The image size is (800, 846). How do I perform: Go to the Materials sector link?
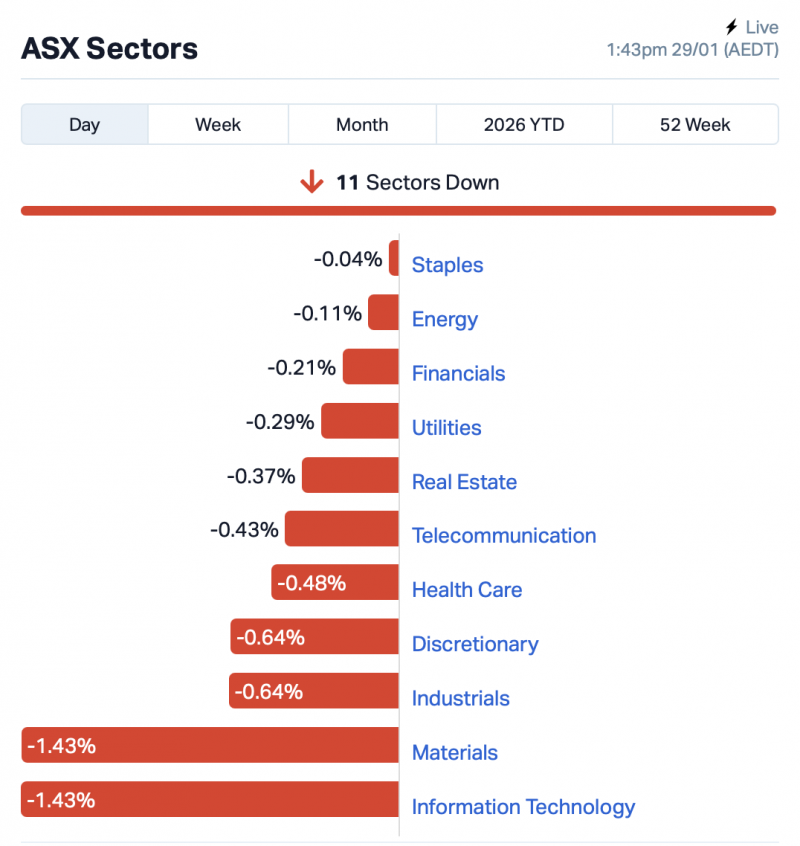(455, 752)
